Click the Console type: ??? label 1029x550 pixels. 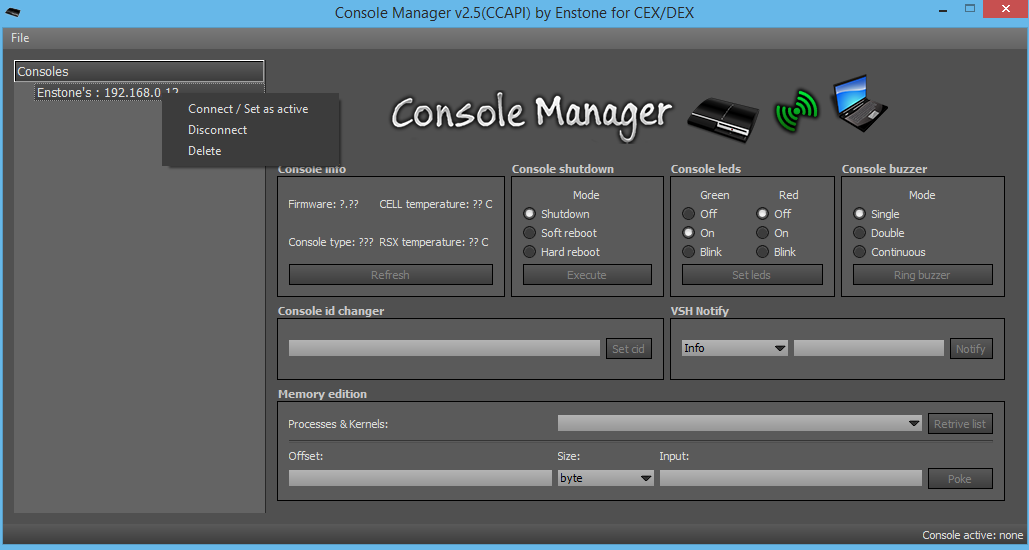click(331, 242)
